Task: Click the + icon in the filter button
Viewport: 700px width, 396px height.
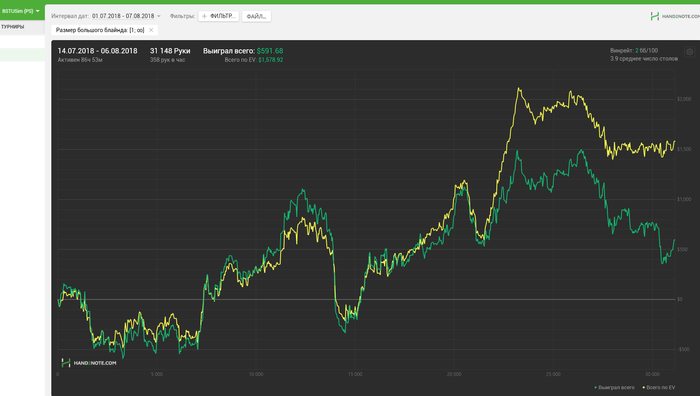Action: pyautogui.click(x=204, y=16)
